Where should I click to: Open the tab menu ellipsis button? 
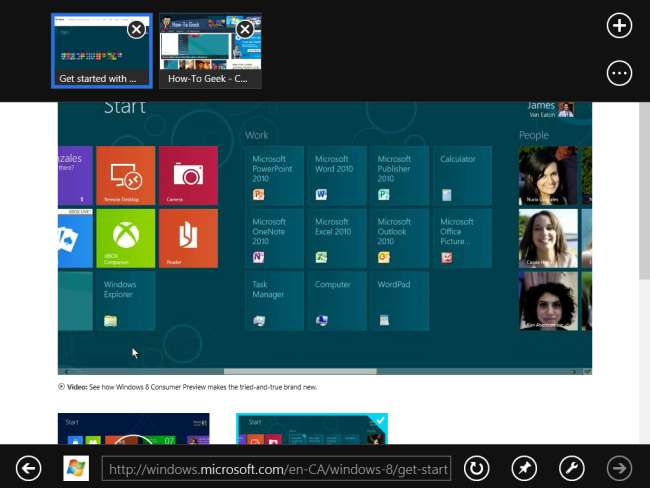(x=620, y=73)
